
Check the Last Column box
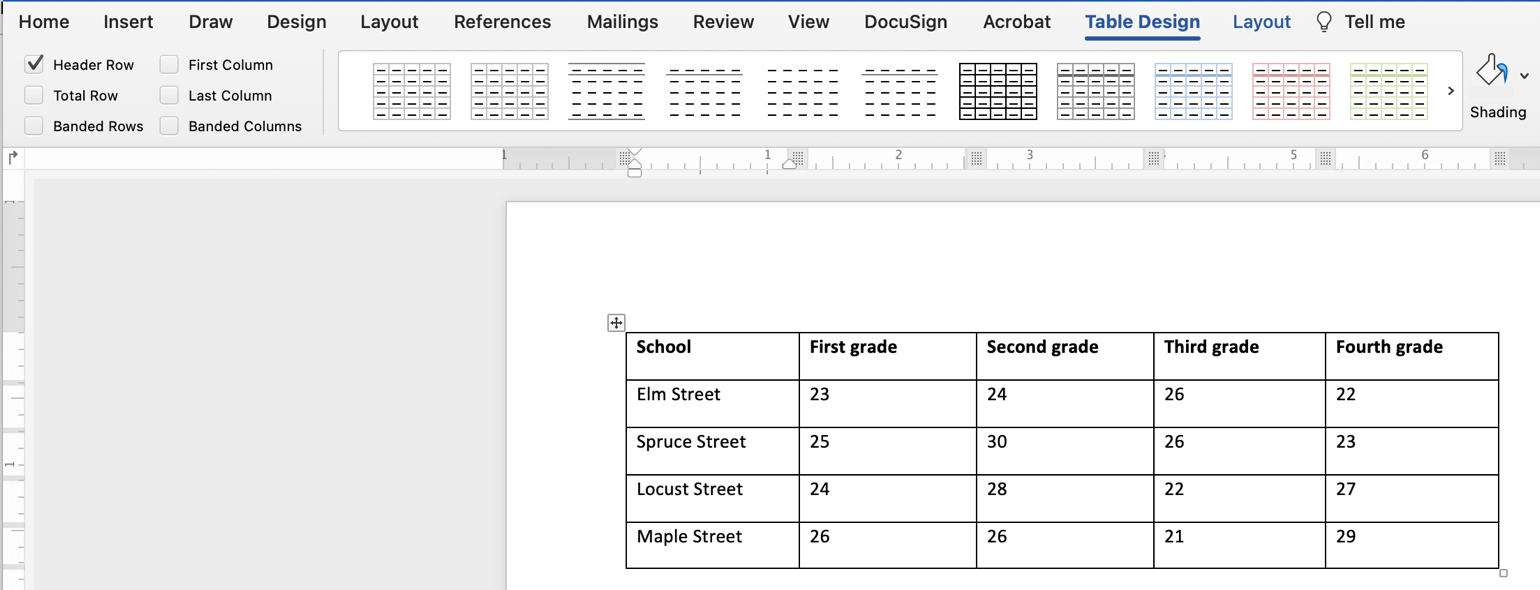coord(169,95)
